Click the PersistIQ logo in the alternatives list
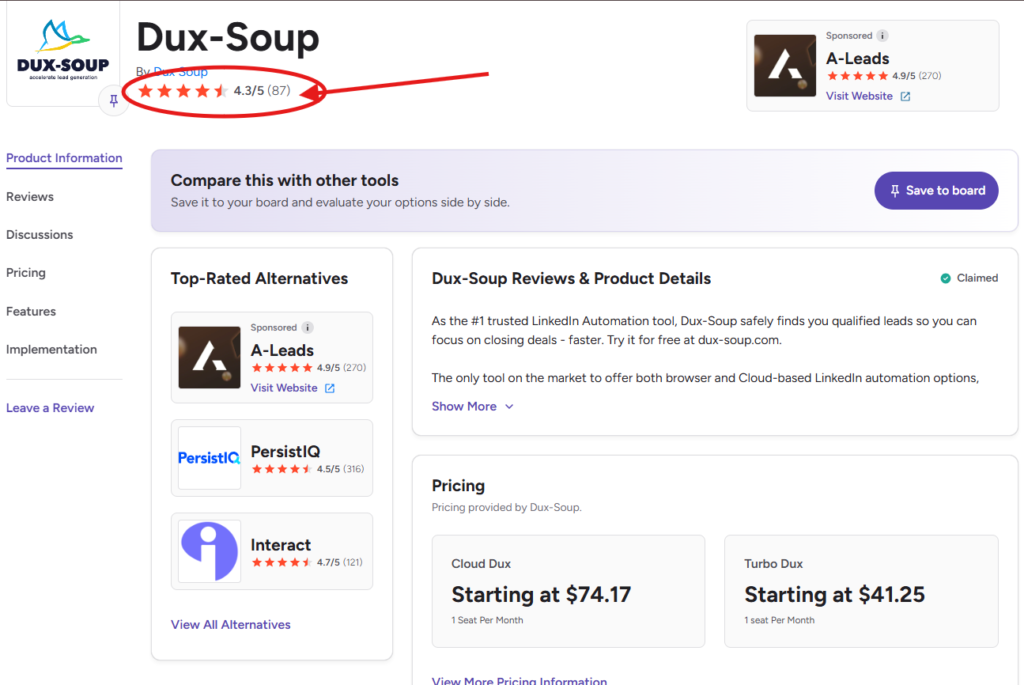Image resolution: width=1024 pixels, height=685 pixels. point(209,458)
